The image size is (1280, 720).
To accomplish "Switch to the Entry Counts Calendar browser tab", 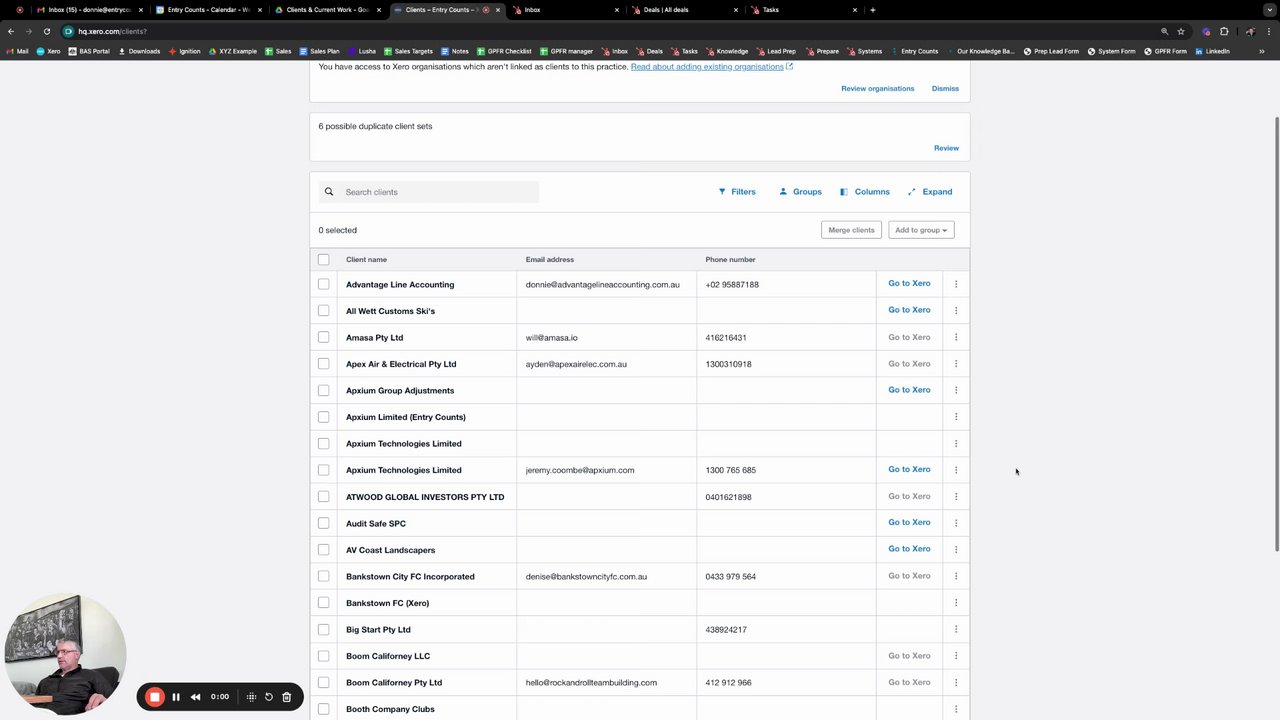I will point(208,10).
